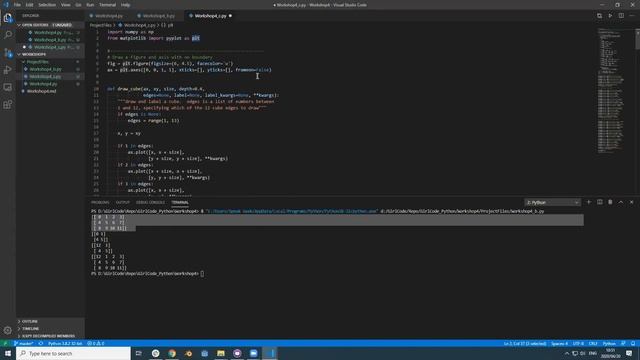
Task: Open the Go menu
Action: tap(78, 5)
